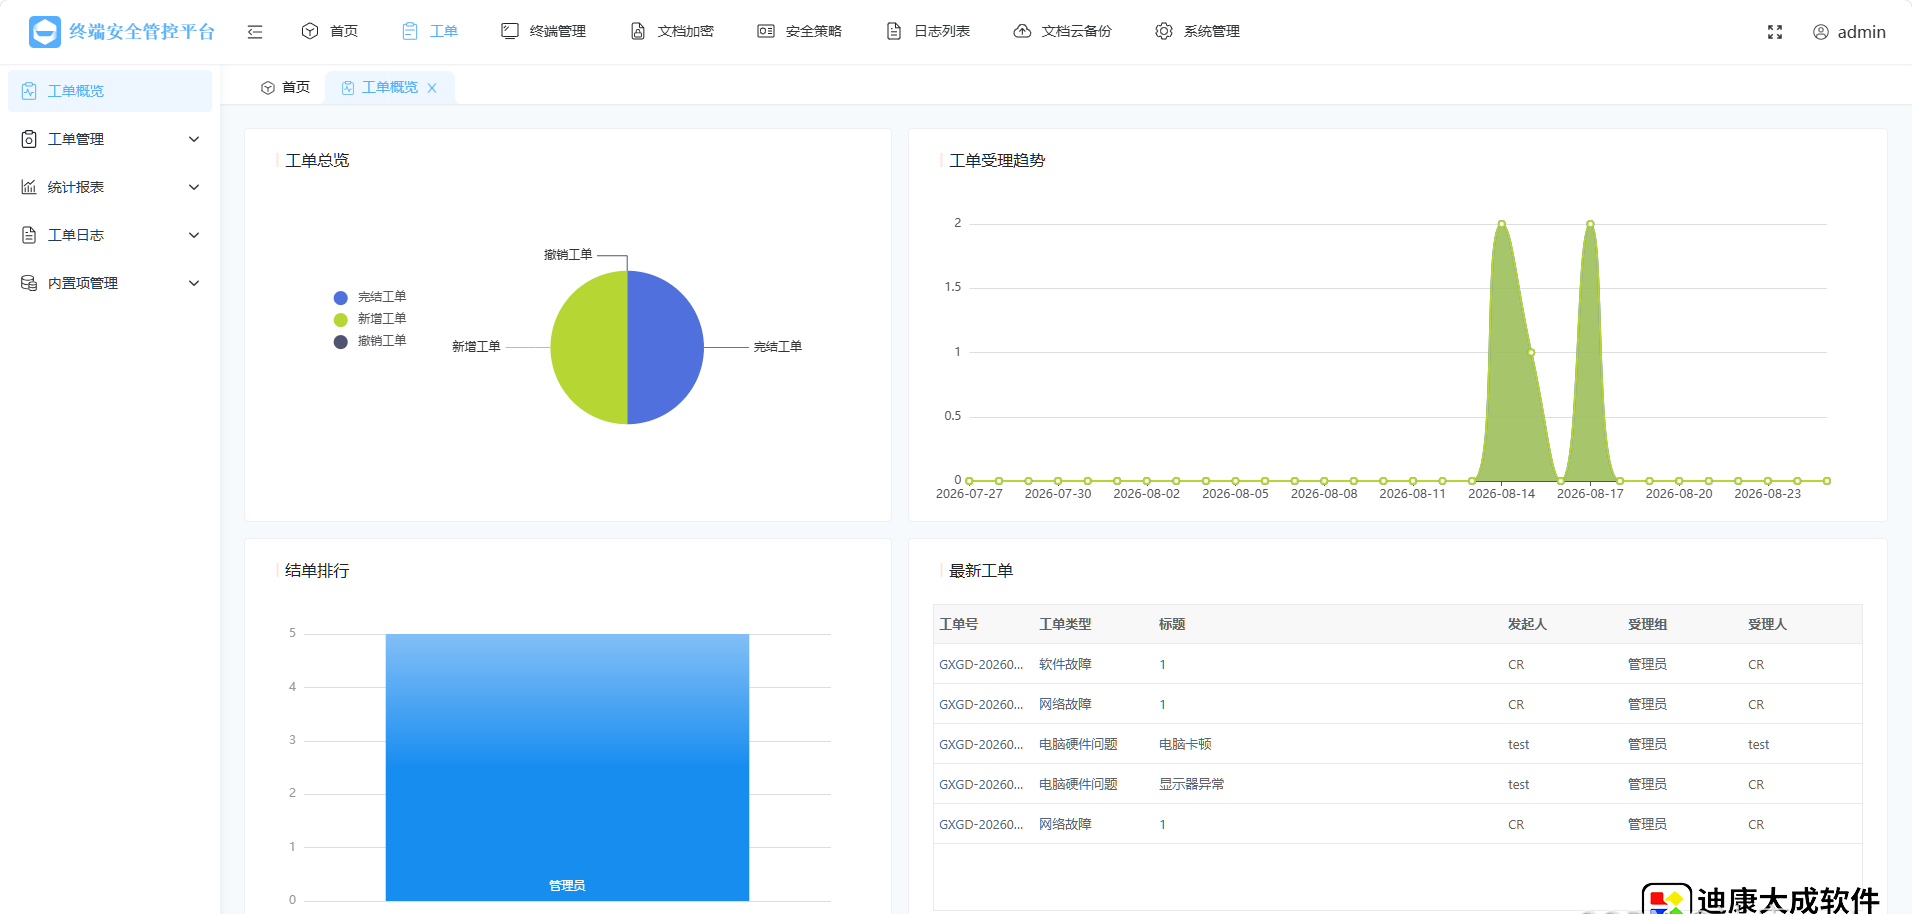Image resolution: width=1929 pixels, height=916 pixels.
Task: Click the 文档云备份 cloud upload icon
Action: pyautogui.click(x=1022, y=31)
